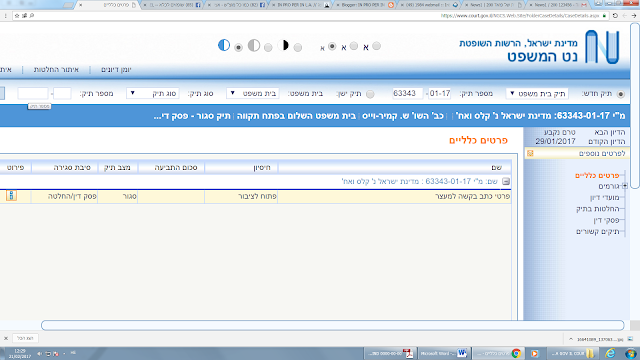Open the יומן דיונים menu

(116, 70)
